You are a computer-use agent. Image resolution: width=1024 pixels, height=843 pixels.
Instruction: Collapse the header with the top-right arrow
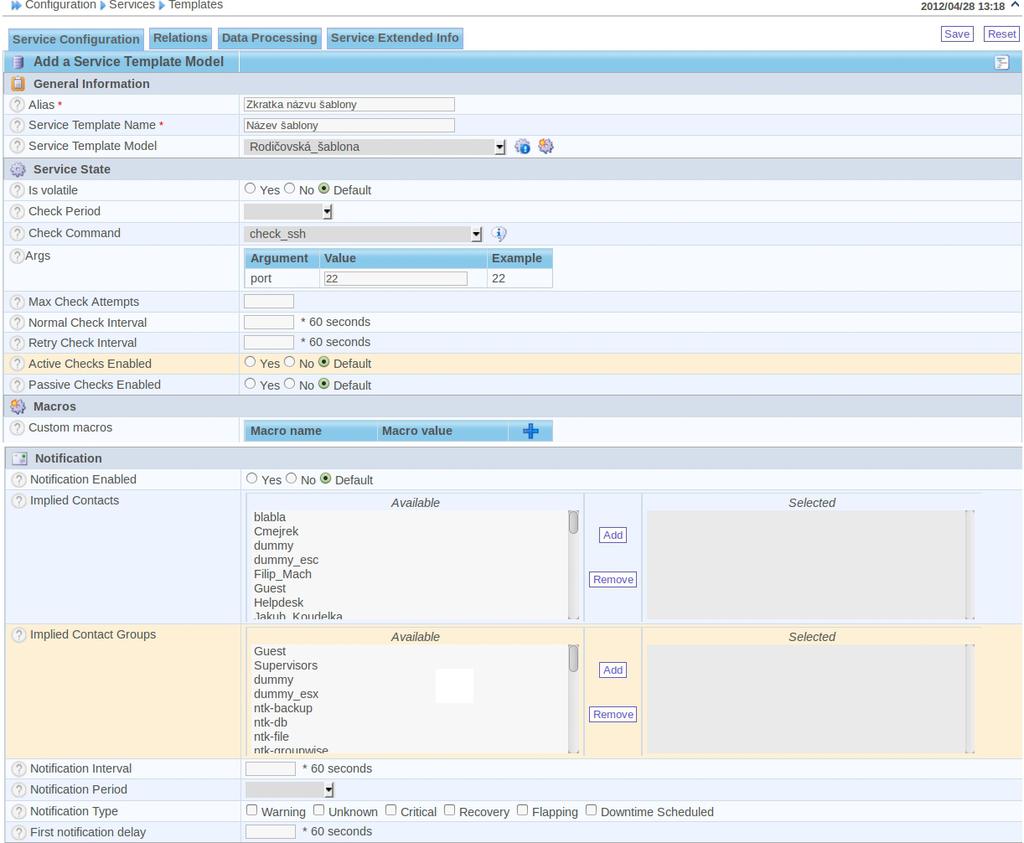click(x=1015, y=5)
